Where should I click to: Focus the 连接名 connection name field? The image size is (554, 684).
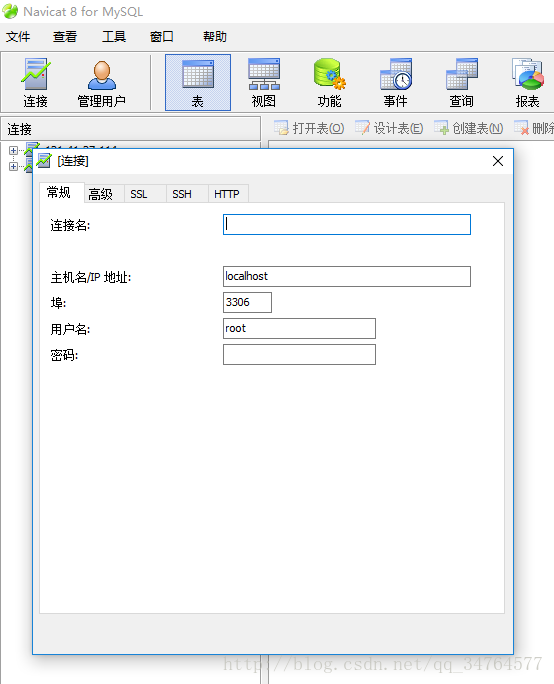click(x=347, y=224)
